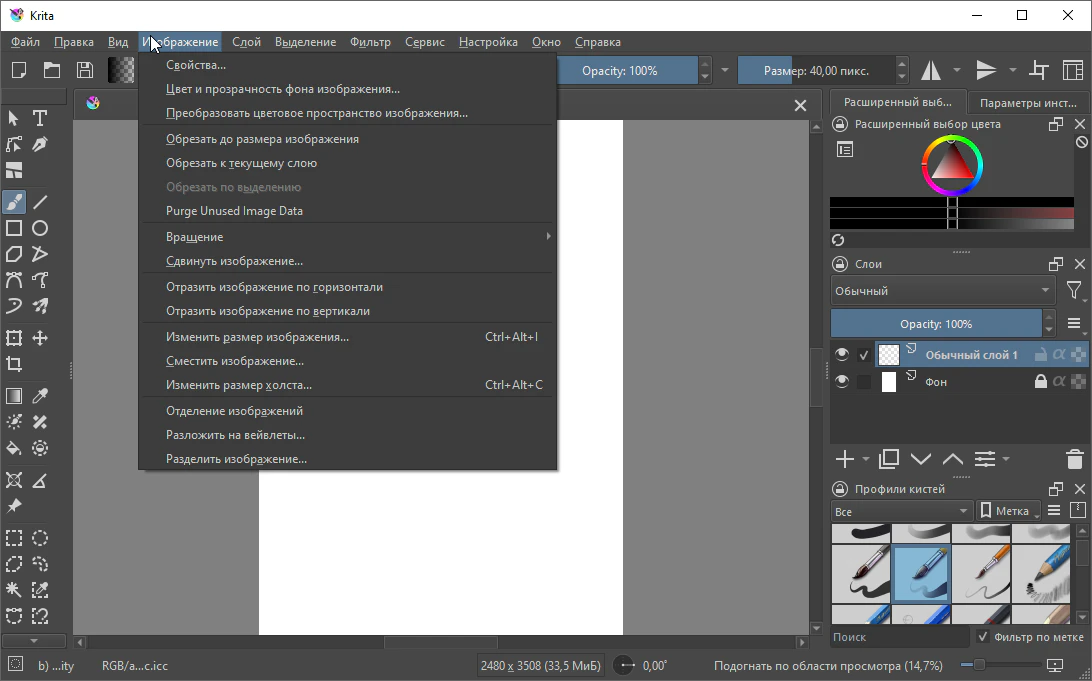This screenshot has height=681, width=1092.
Task: Toggle visibility of Обычный слой 1
Action: click(842, 354)
